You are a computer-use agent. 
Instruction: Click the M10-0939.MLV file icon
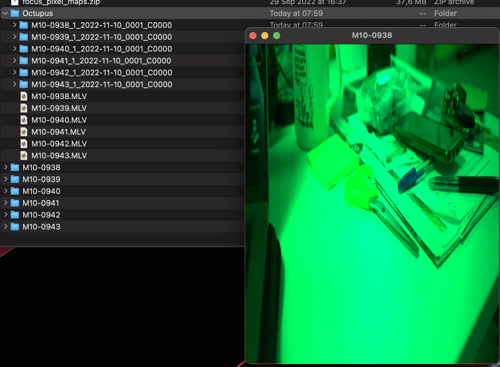pos(24,108)
